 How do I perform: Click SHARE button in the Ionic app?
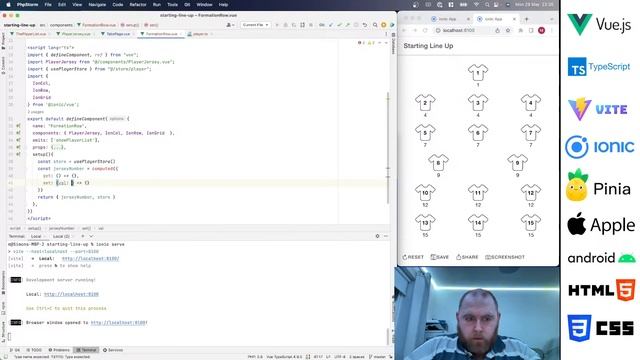[467, 257]
